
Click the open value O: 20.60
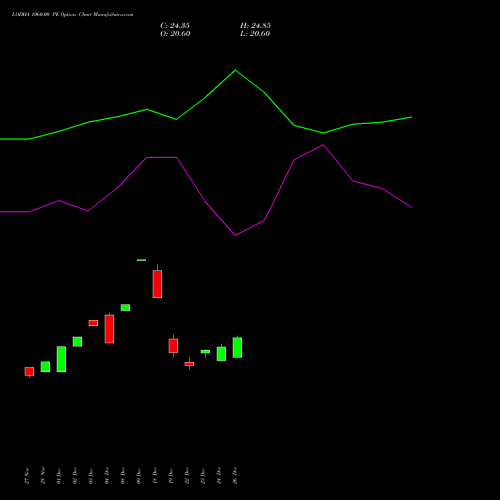coord(175,34)
